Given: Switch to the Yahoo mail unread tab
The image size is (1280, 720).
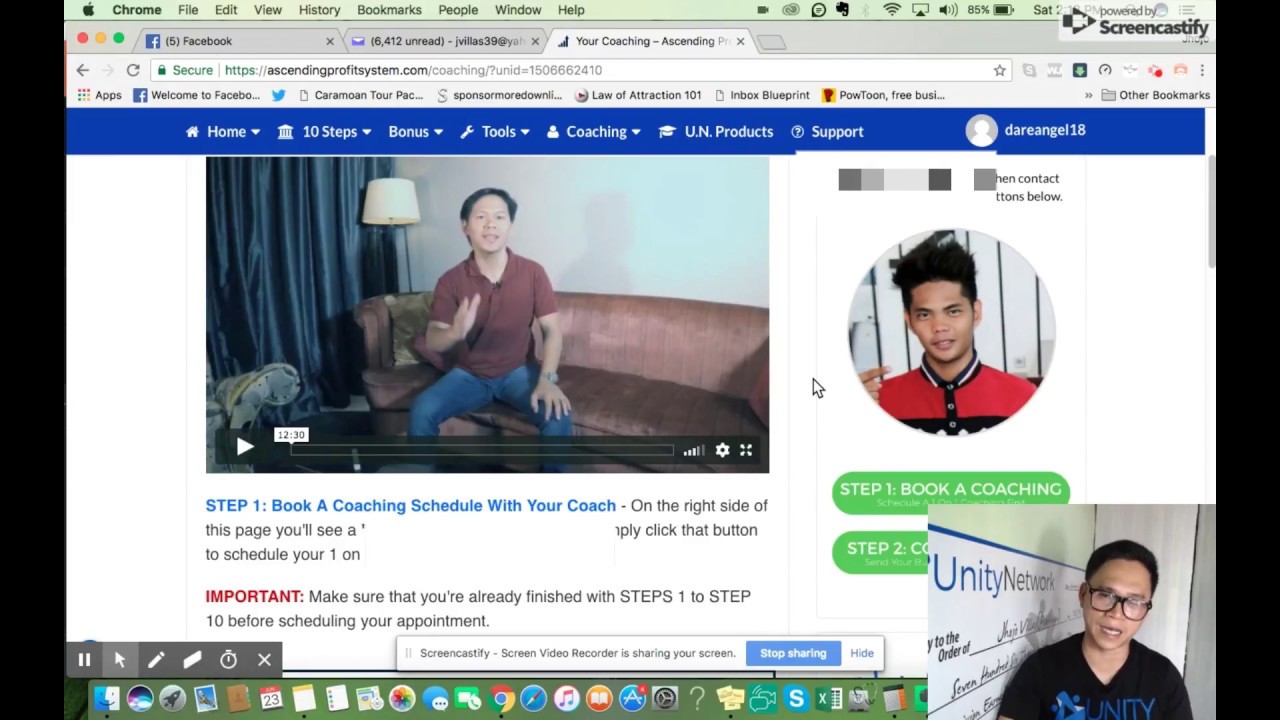Looking at the screenshot, I should click(x=444, y=41).
